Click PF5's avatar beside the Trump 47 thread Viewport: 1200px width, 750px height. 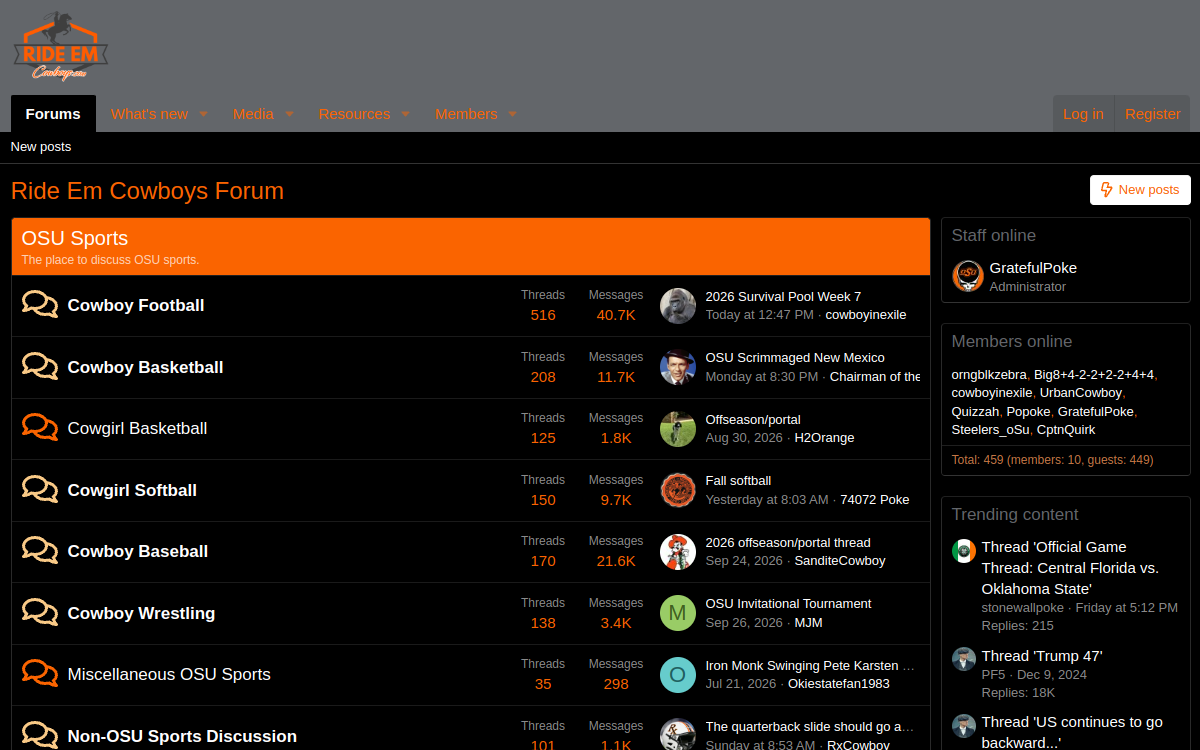pos(963,659)
